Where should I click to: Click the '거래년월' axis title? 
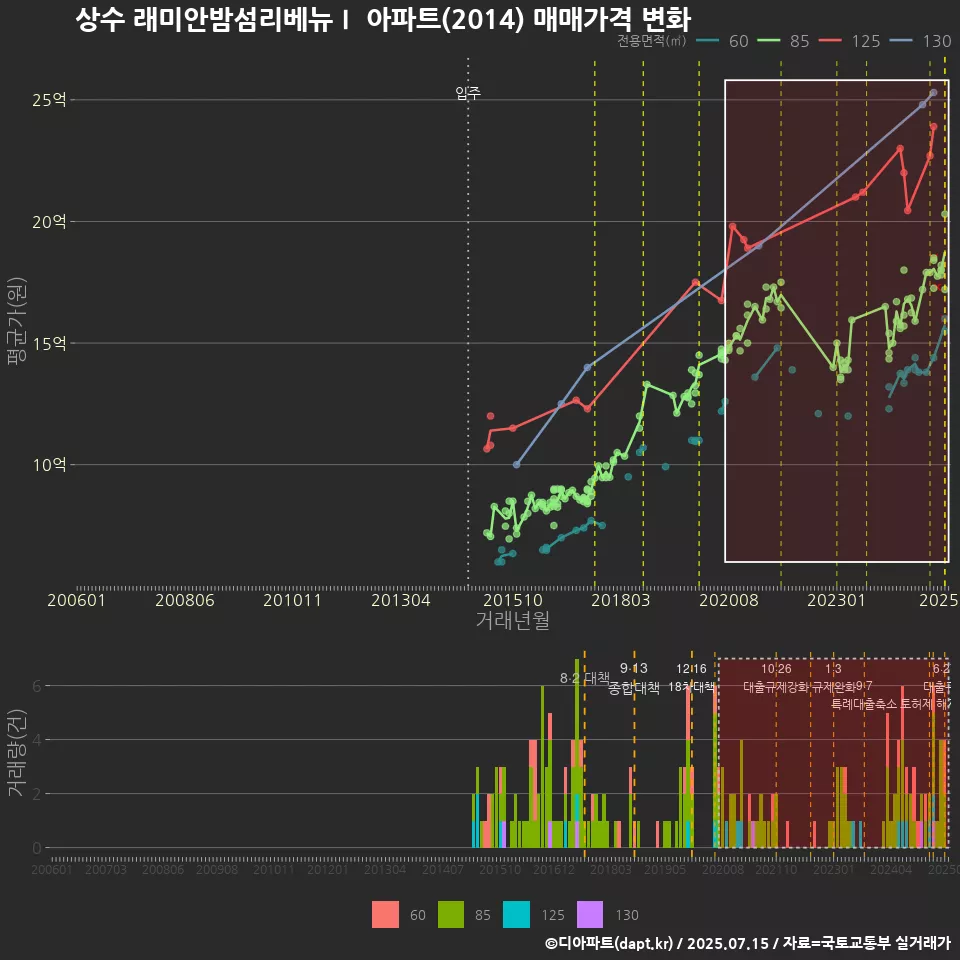pos(512,620)
